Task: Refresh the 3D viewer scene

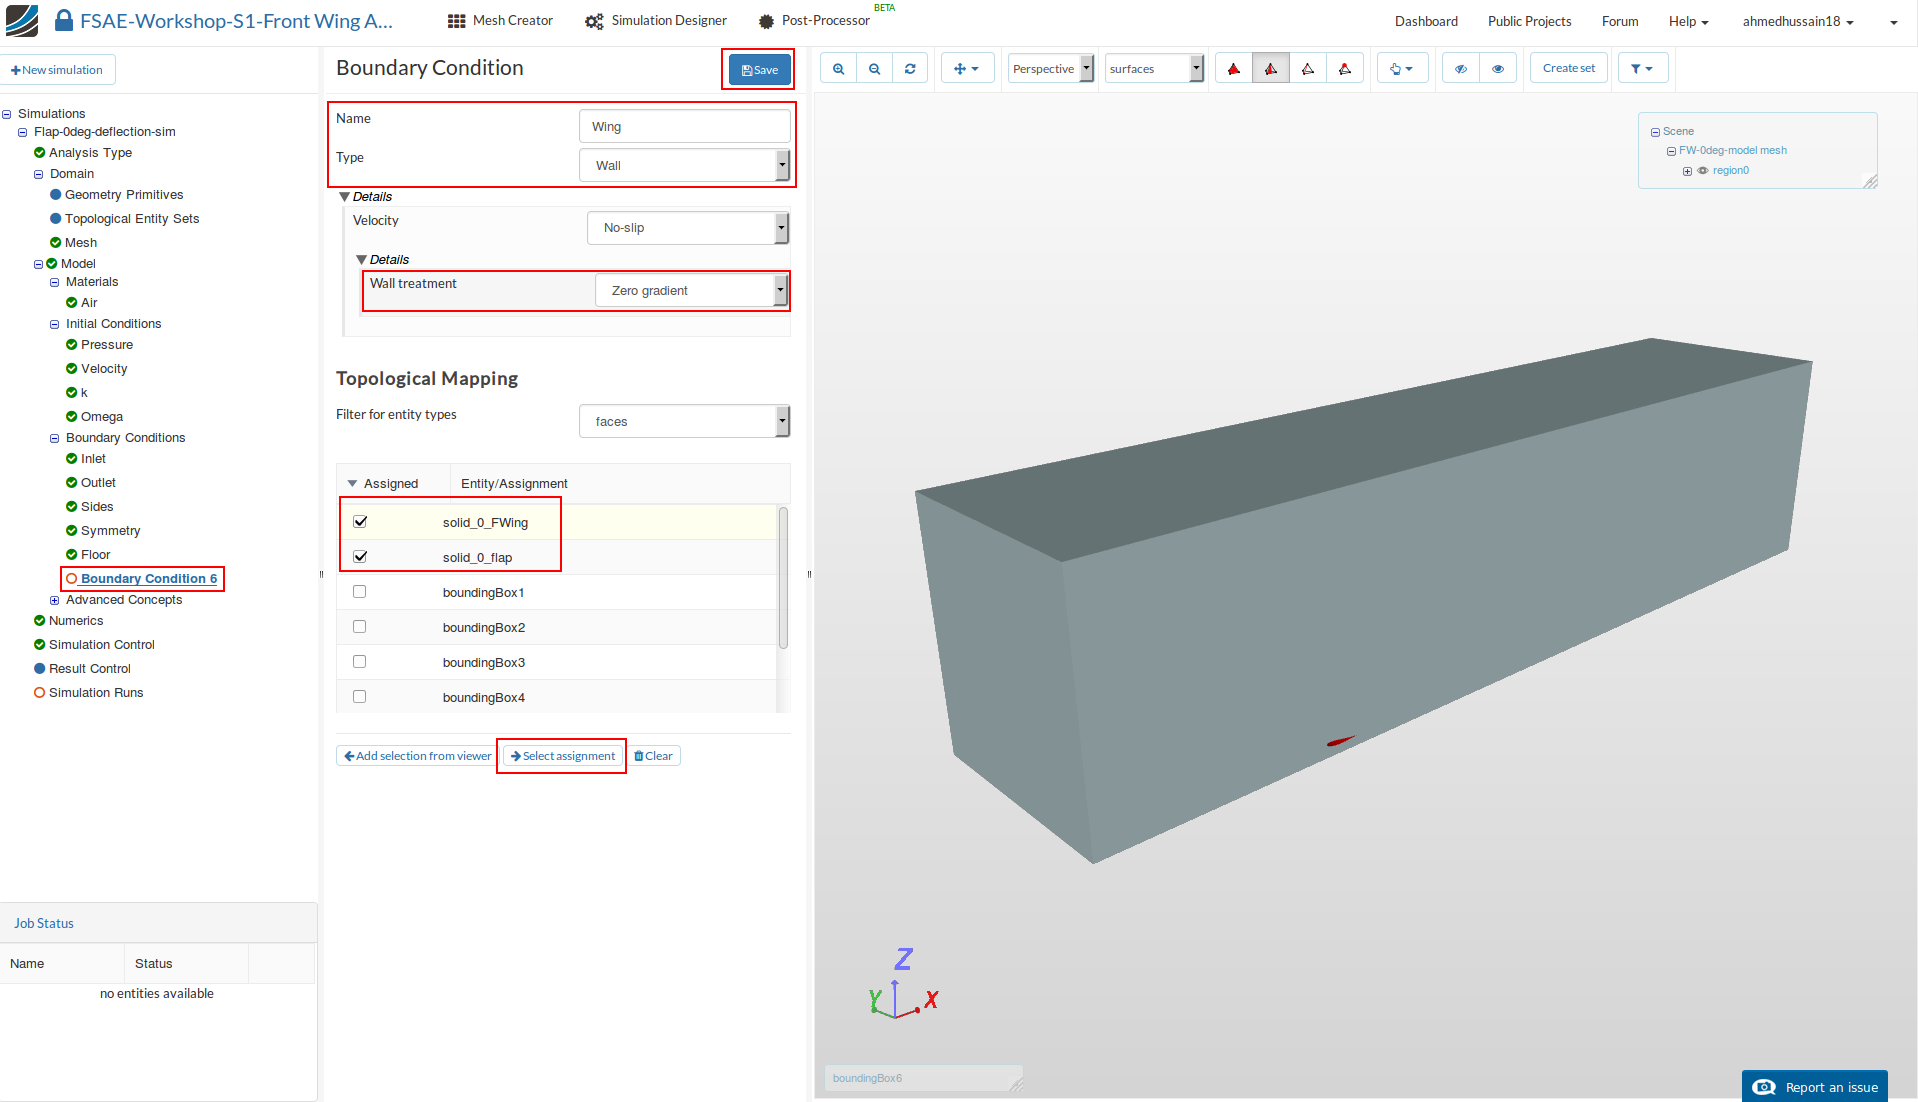Action: point(910,68)
